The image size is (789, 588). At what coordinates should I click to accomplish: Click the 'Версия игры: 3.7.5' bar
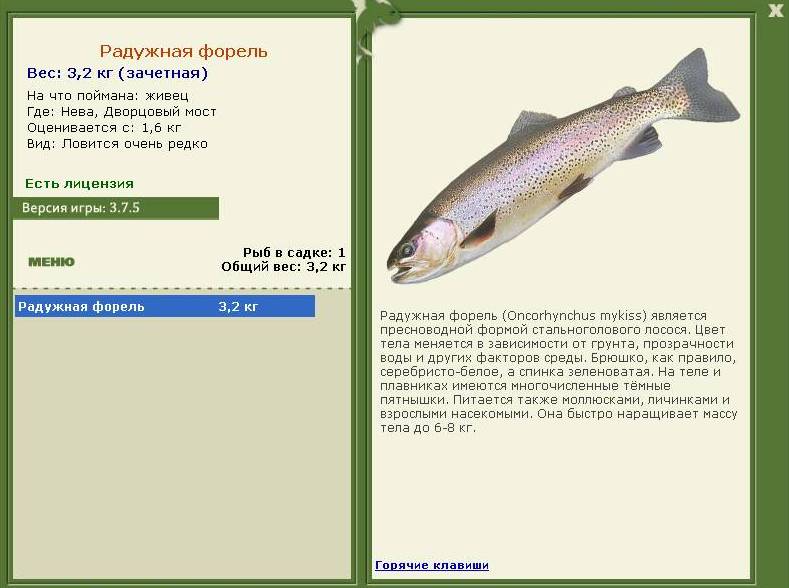point(116,208)
